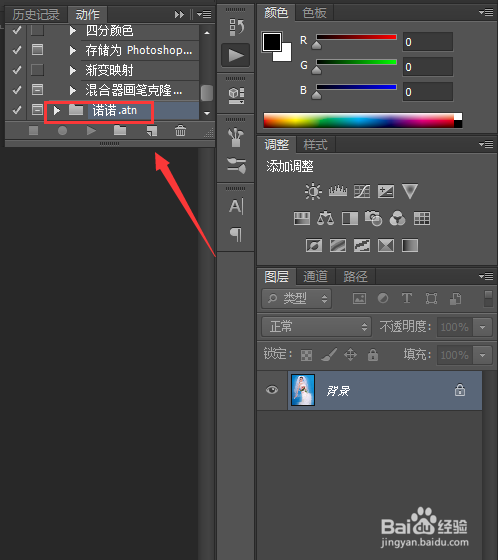Image resolution: width=498 pixels, height=560 pixels.
Task: Open the Paragraph panel icon
Action: click(236, 235)
